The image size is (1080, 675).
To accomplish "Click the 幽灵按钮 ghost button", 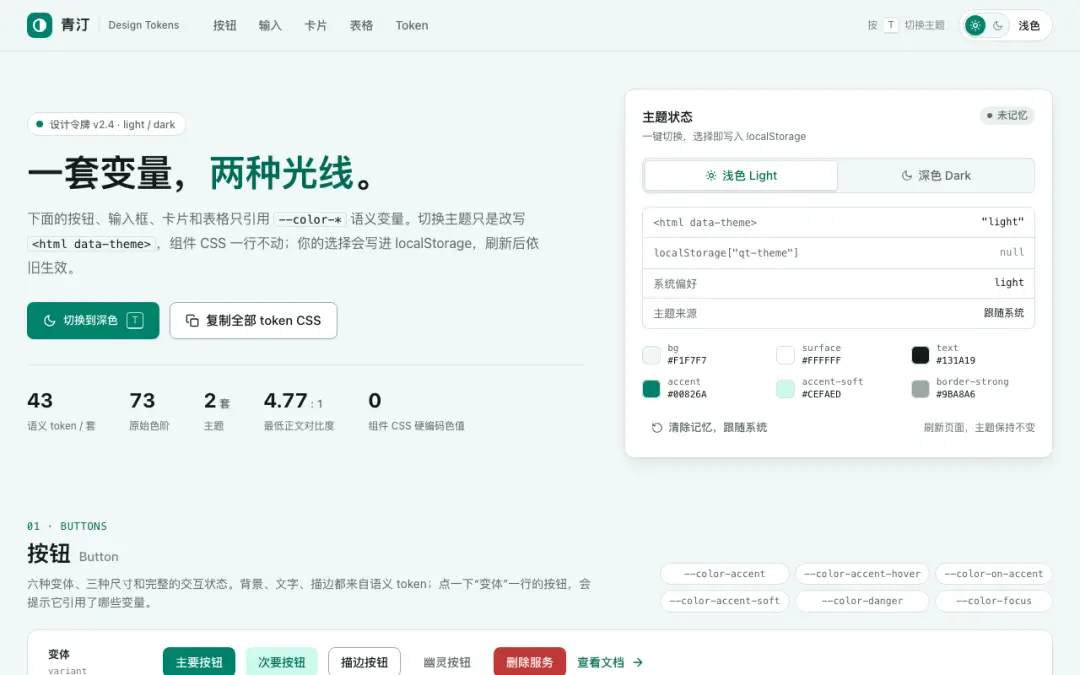I will point(447,662).
